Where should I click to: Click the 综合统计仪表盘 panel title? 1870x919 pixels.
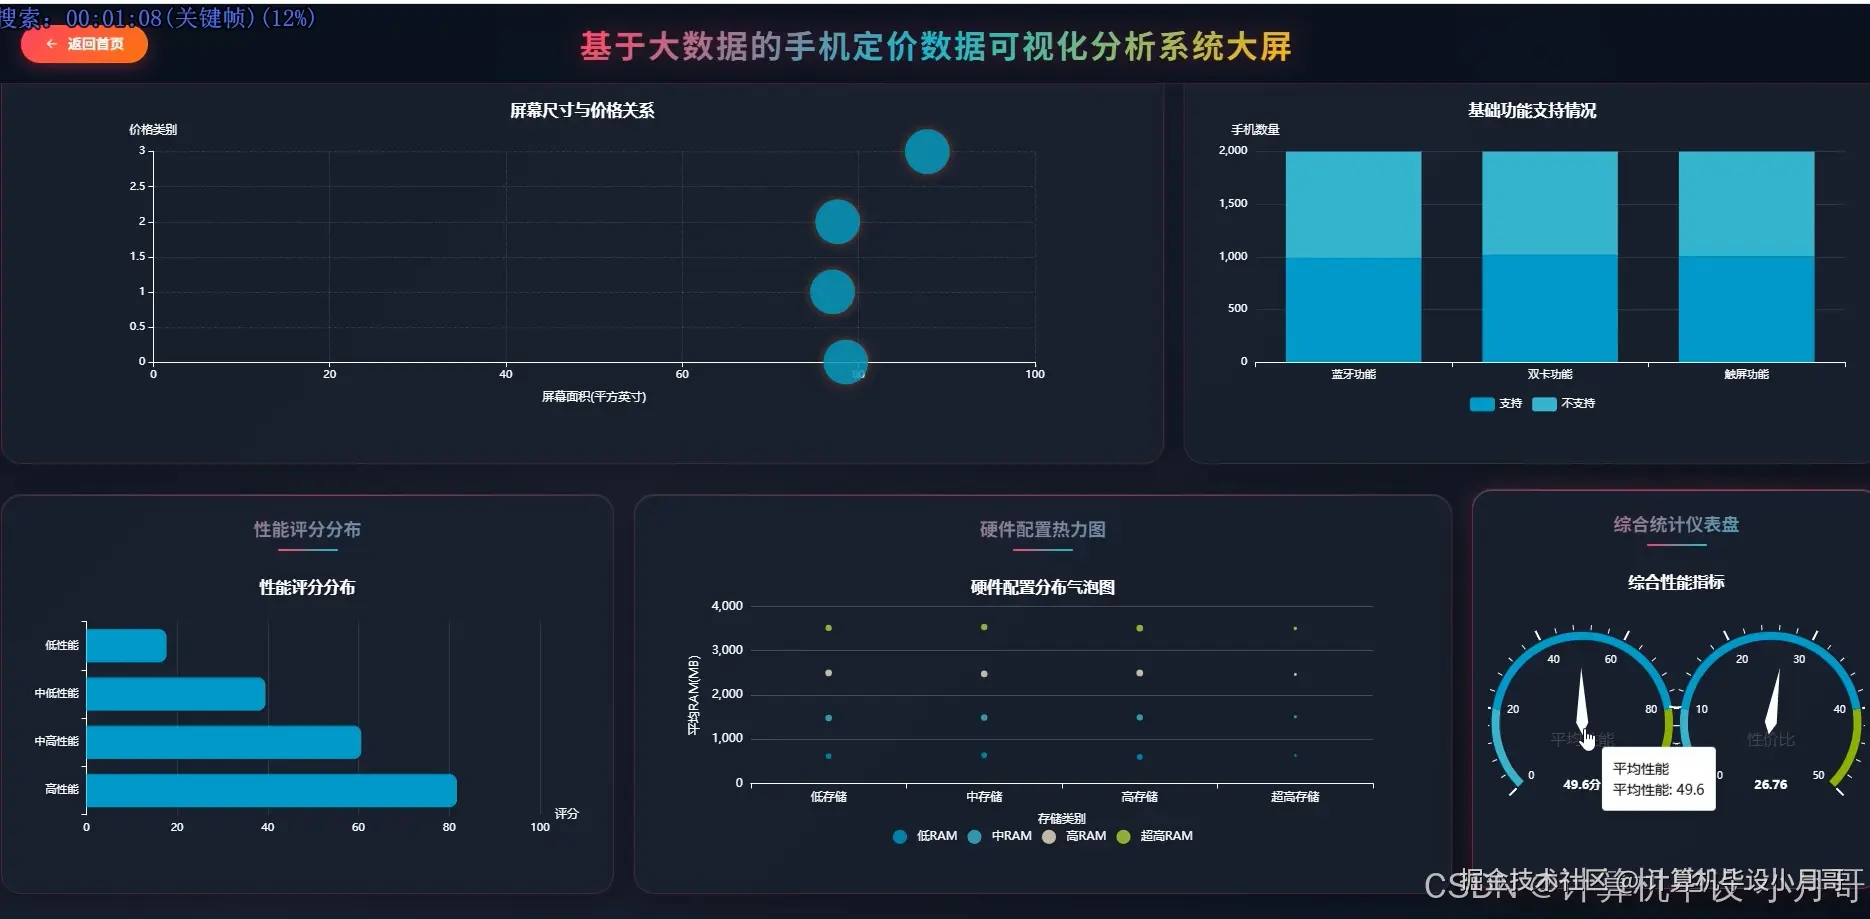(x=1676, y=523)
